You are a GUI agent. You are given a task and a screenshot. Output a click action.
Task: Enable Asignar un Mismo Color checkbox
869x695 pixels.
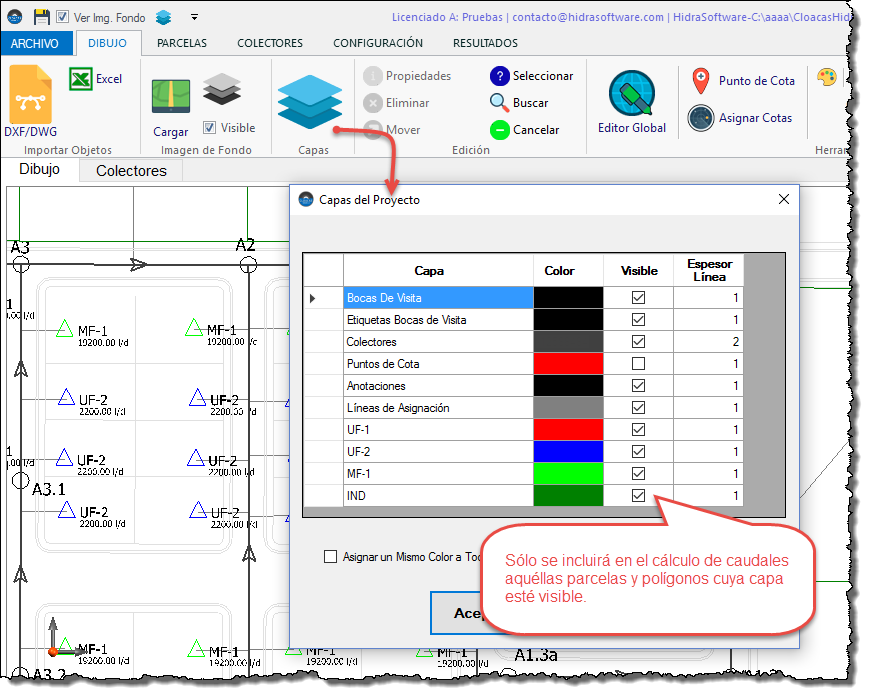331,557
